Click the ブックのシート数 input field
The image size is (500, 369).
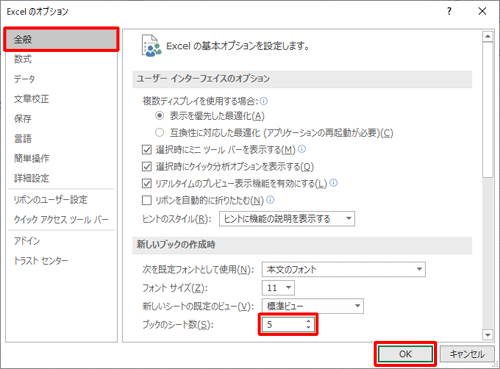pos(283,324)
